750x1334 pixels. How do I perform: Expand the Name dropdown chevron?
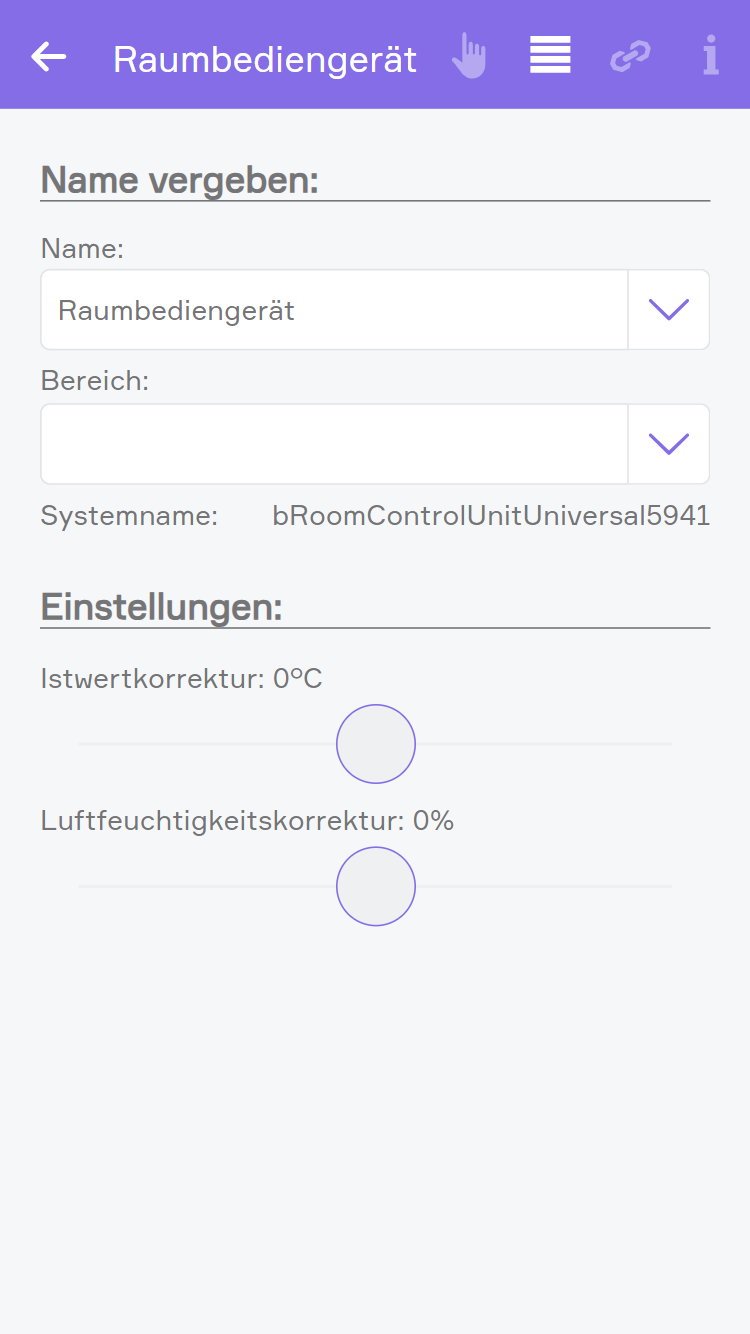pyautogui.click(x=669, y=310)
